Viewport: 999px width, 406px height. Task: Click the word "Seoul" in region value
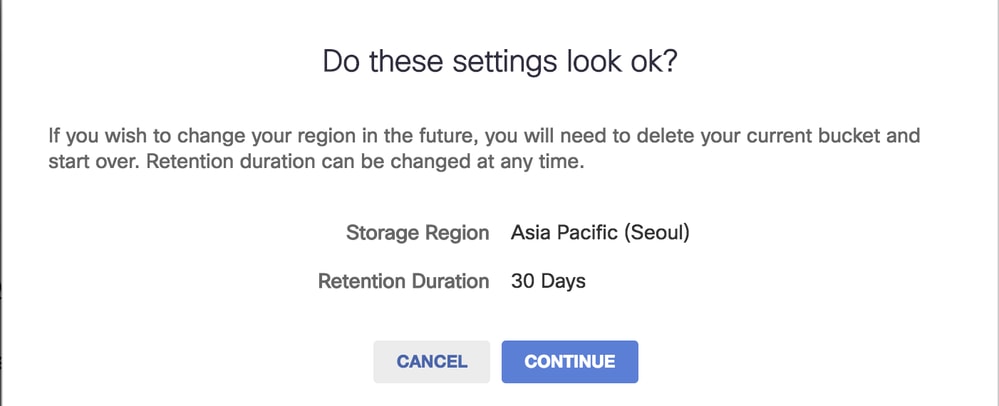[658, 233]
